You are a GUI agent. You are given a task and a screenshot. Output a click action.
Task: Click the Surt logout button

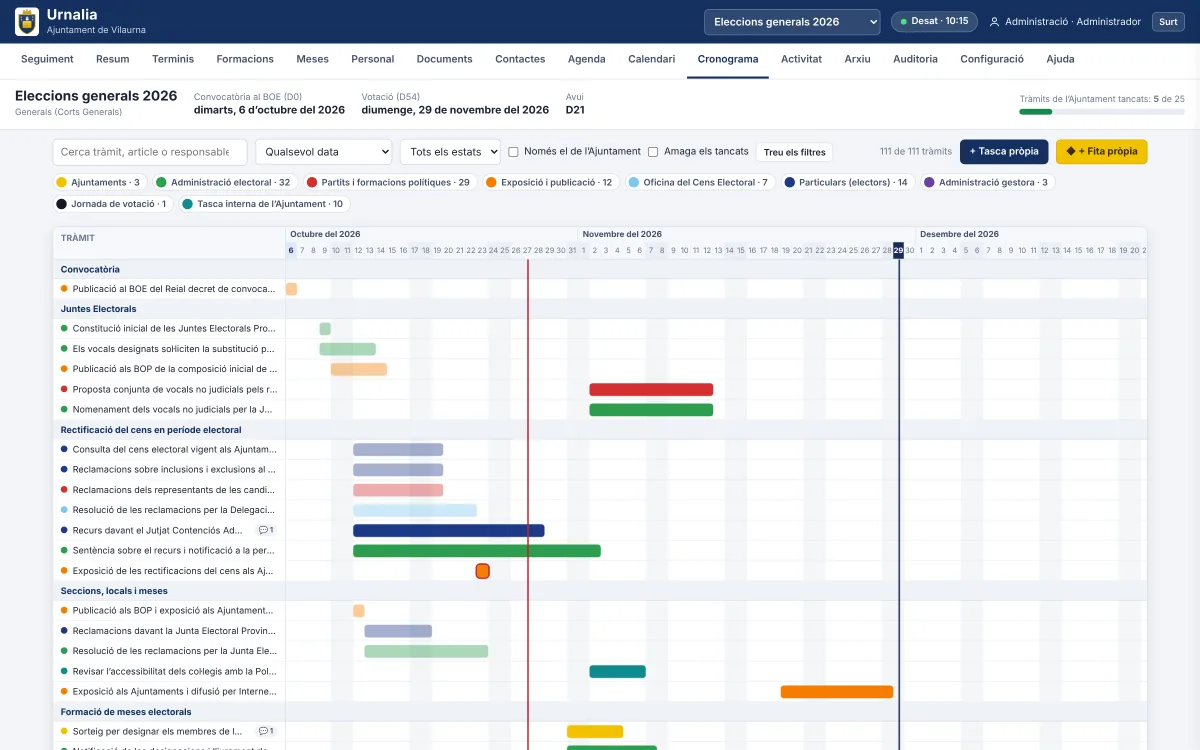point(1168,22)
